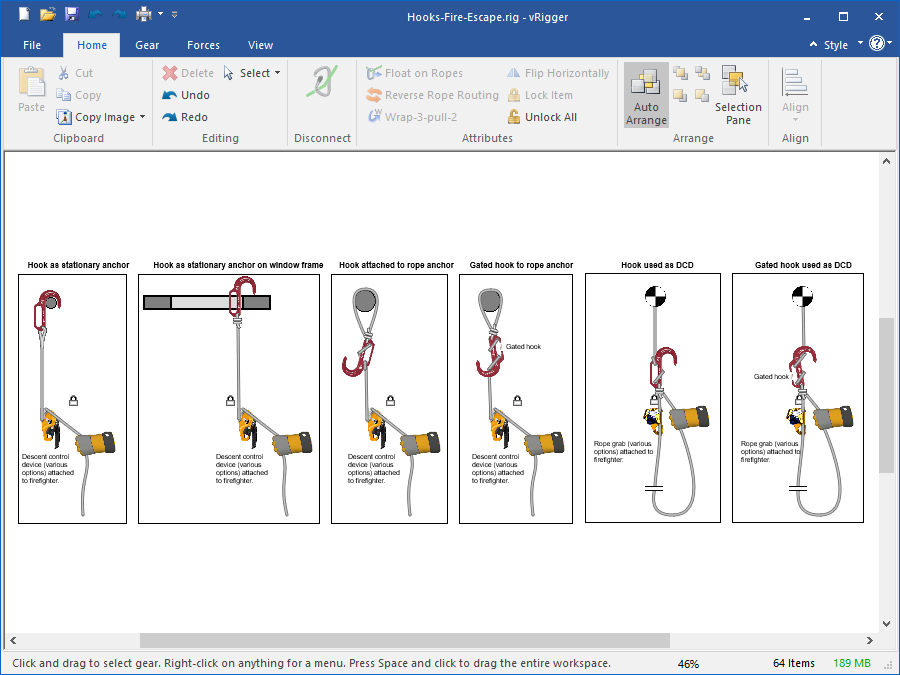The width and height of the screenshot is (900, 675).
Task: Open the Forces ribbon tab
Action: tap(203, 45)
